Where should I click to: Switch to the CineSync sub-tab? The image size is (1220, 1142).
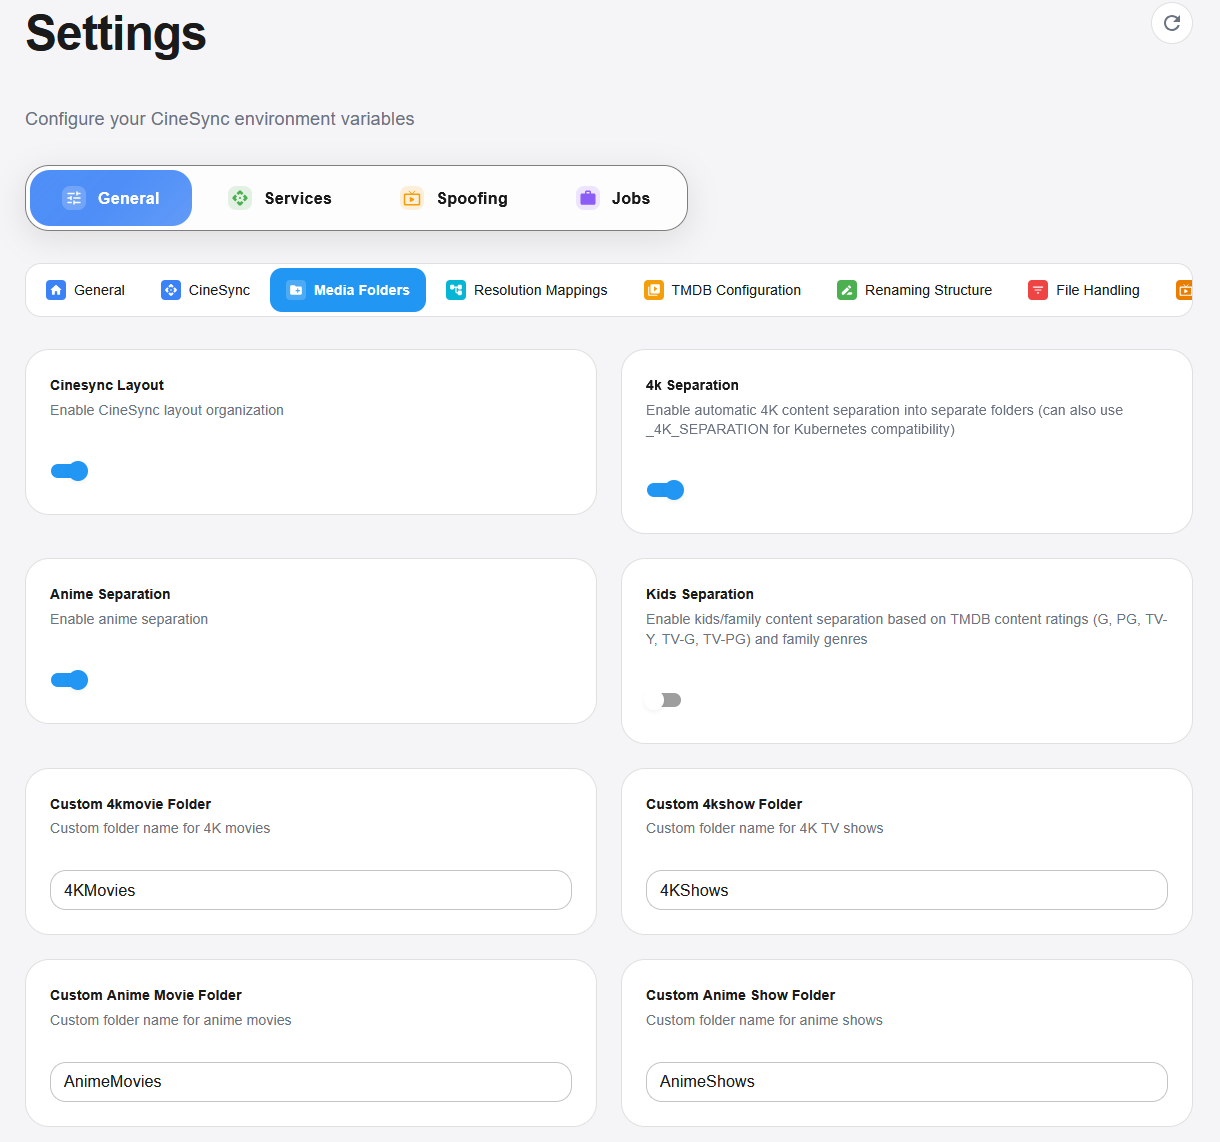tap(206, 290)
